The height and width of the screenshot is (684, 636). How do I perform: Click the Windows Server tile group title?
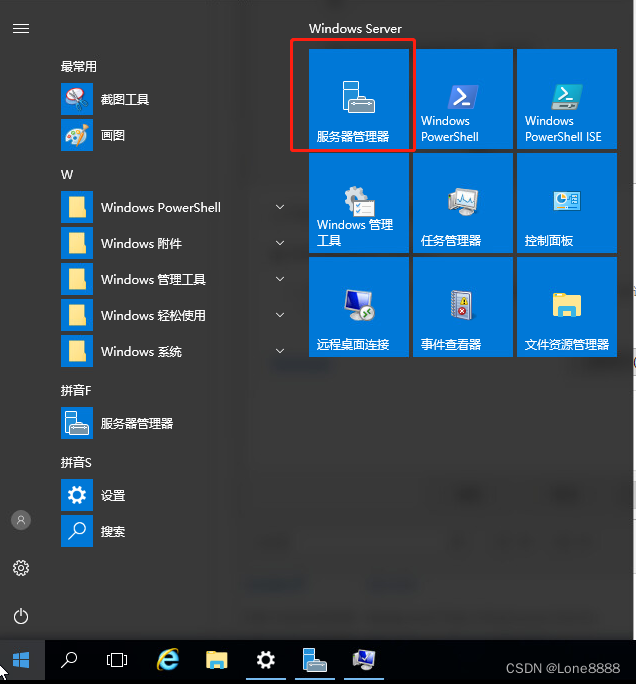[355, 29]
